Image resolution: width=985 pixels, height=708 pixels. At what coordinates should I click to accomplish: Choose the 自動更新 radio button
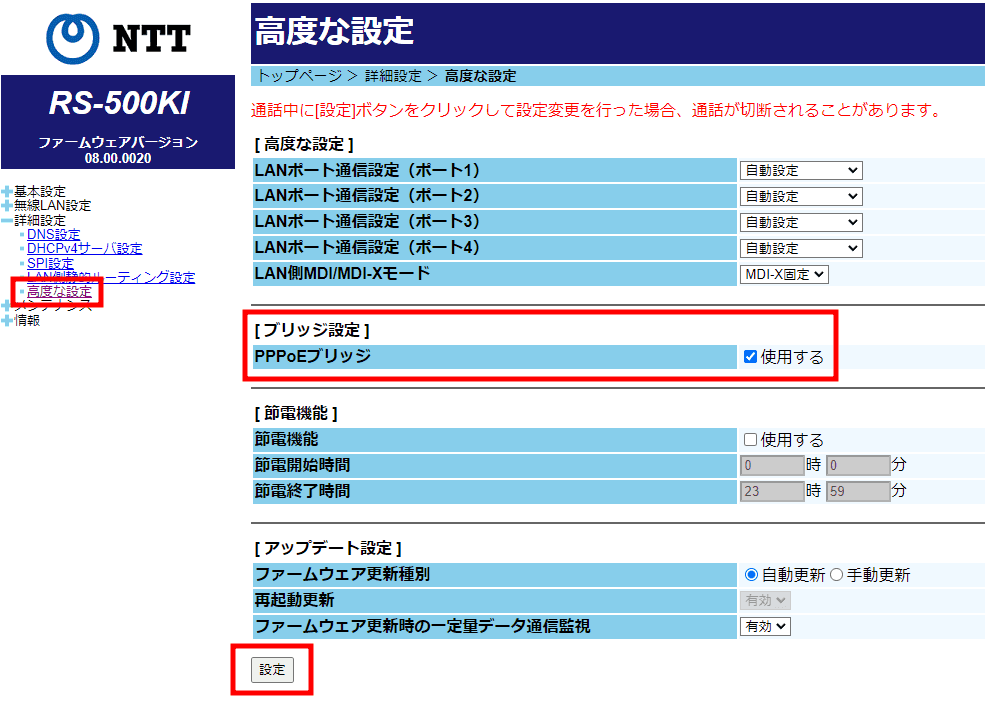751,575
